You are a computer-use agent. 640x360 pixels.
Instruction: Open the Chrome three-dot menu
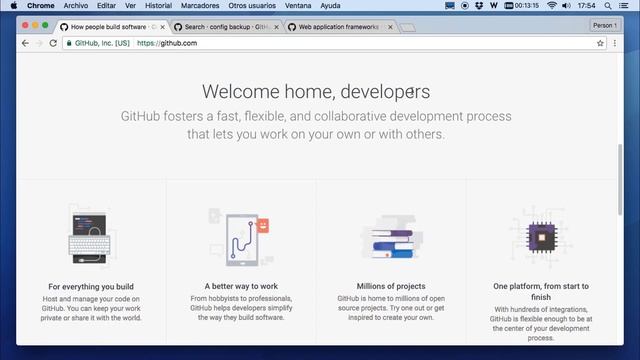pyautogui.click(x=615, y=43)
